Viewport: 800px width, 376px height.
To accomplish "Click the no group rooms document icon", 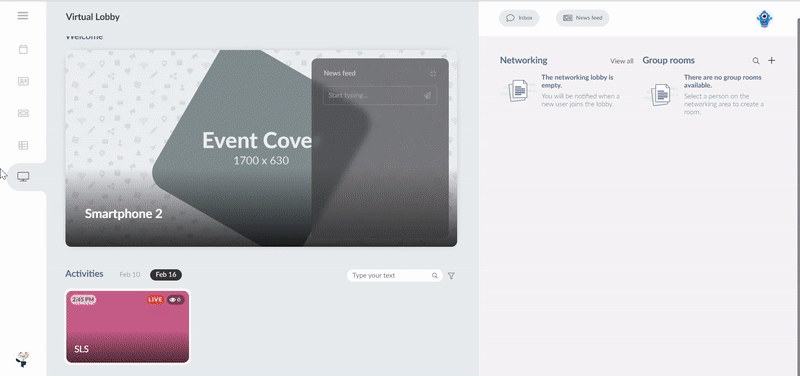I will coord(660,95).
